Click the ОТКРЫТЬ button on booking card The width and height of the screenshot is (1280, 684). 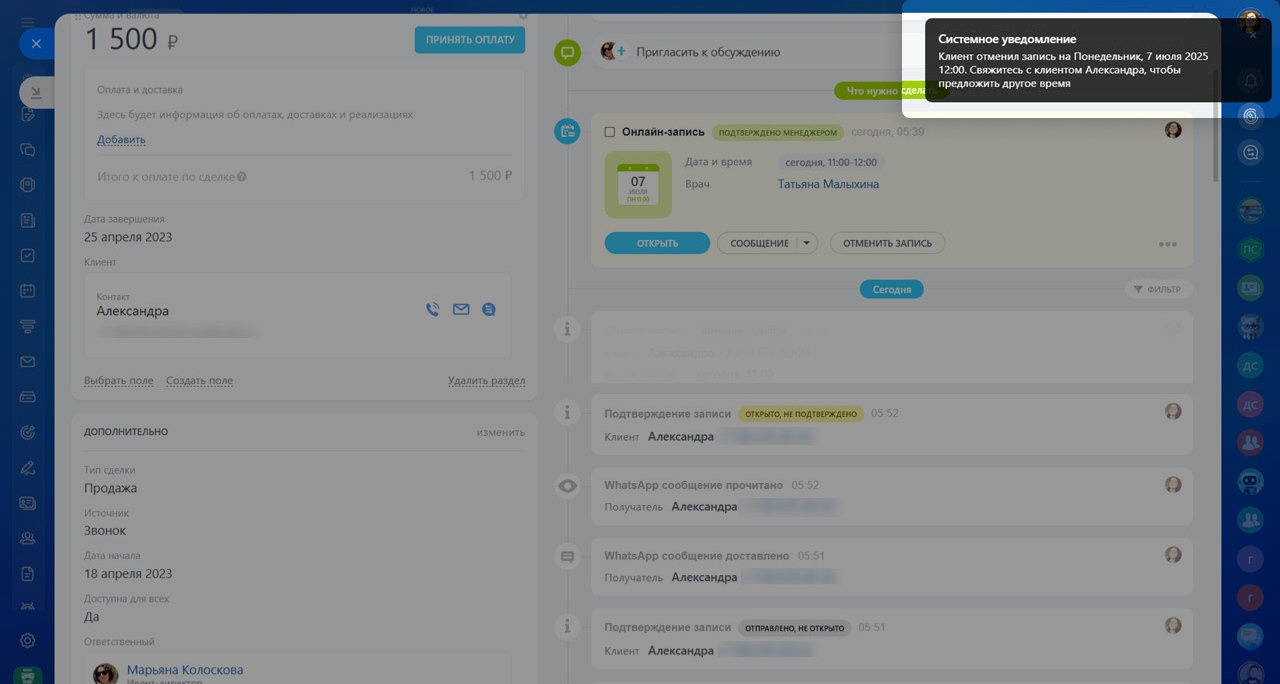coord(657,243)
